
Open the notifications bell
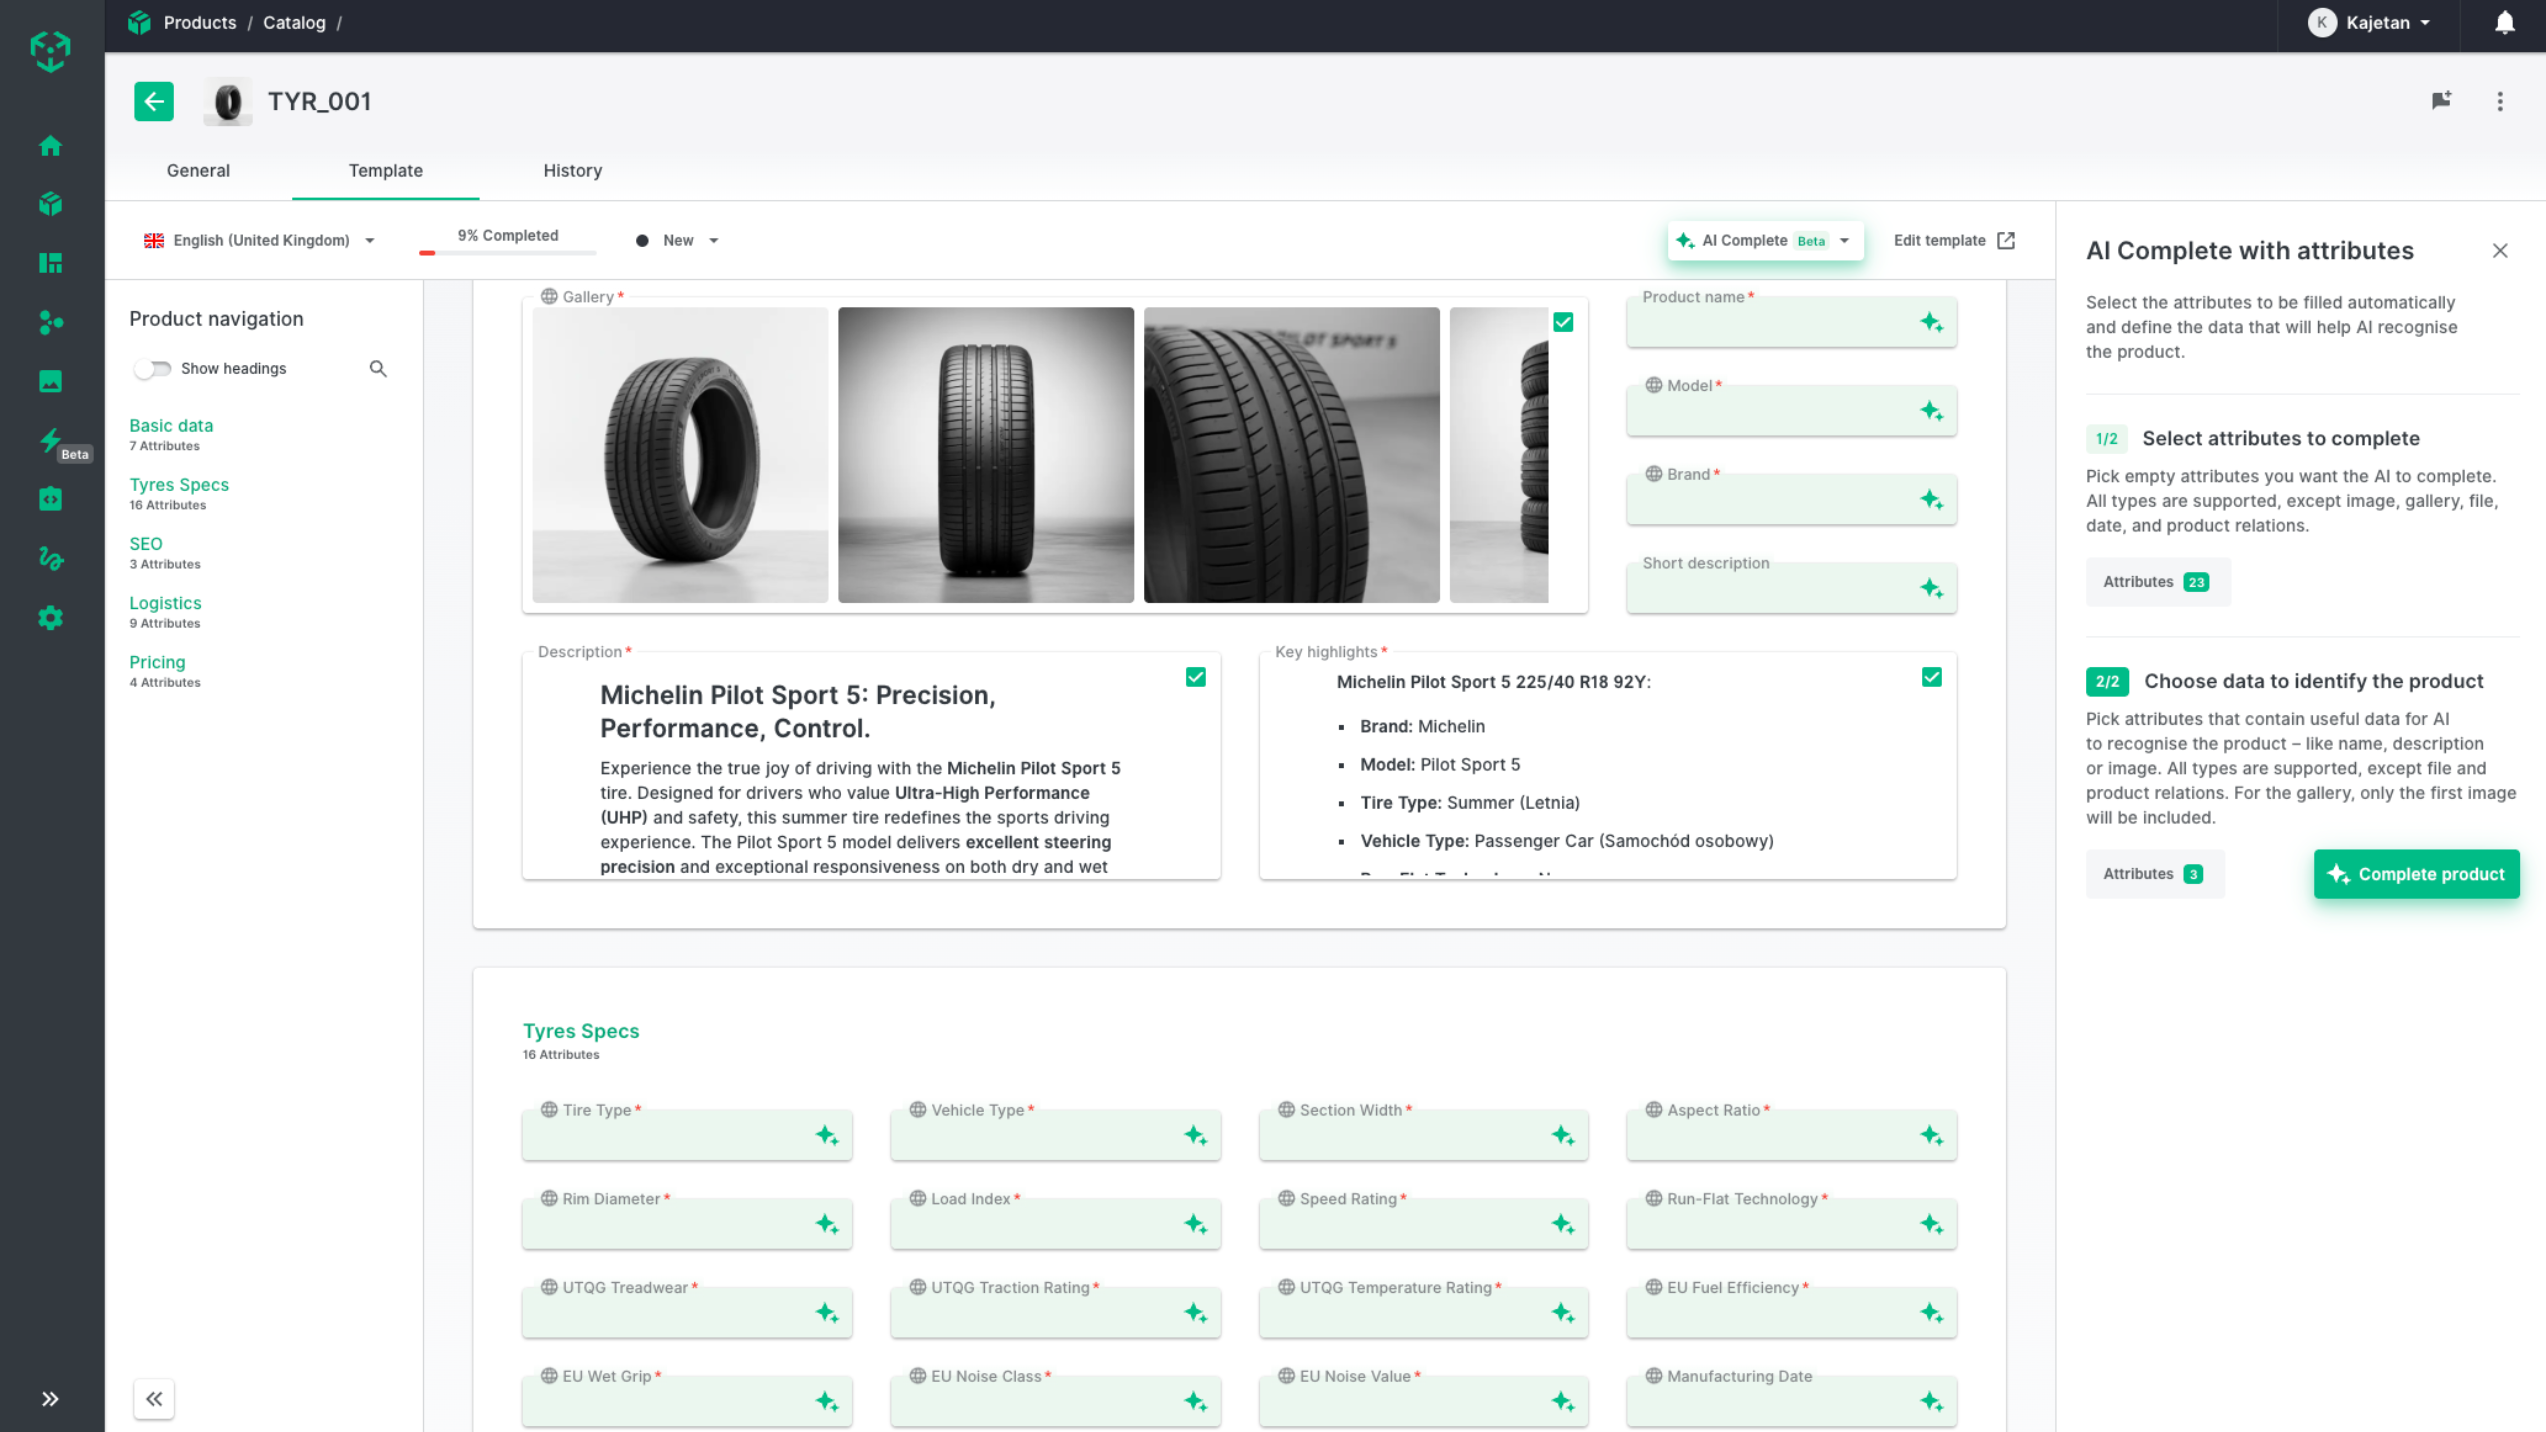tap(2504, 23)
